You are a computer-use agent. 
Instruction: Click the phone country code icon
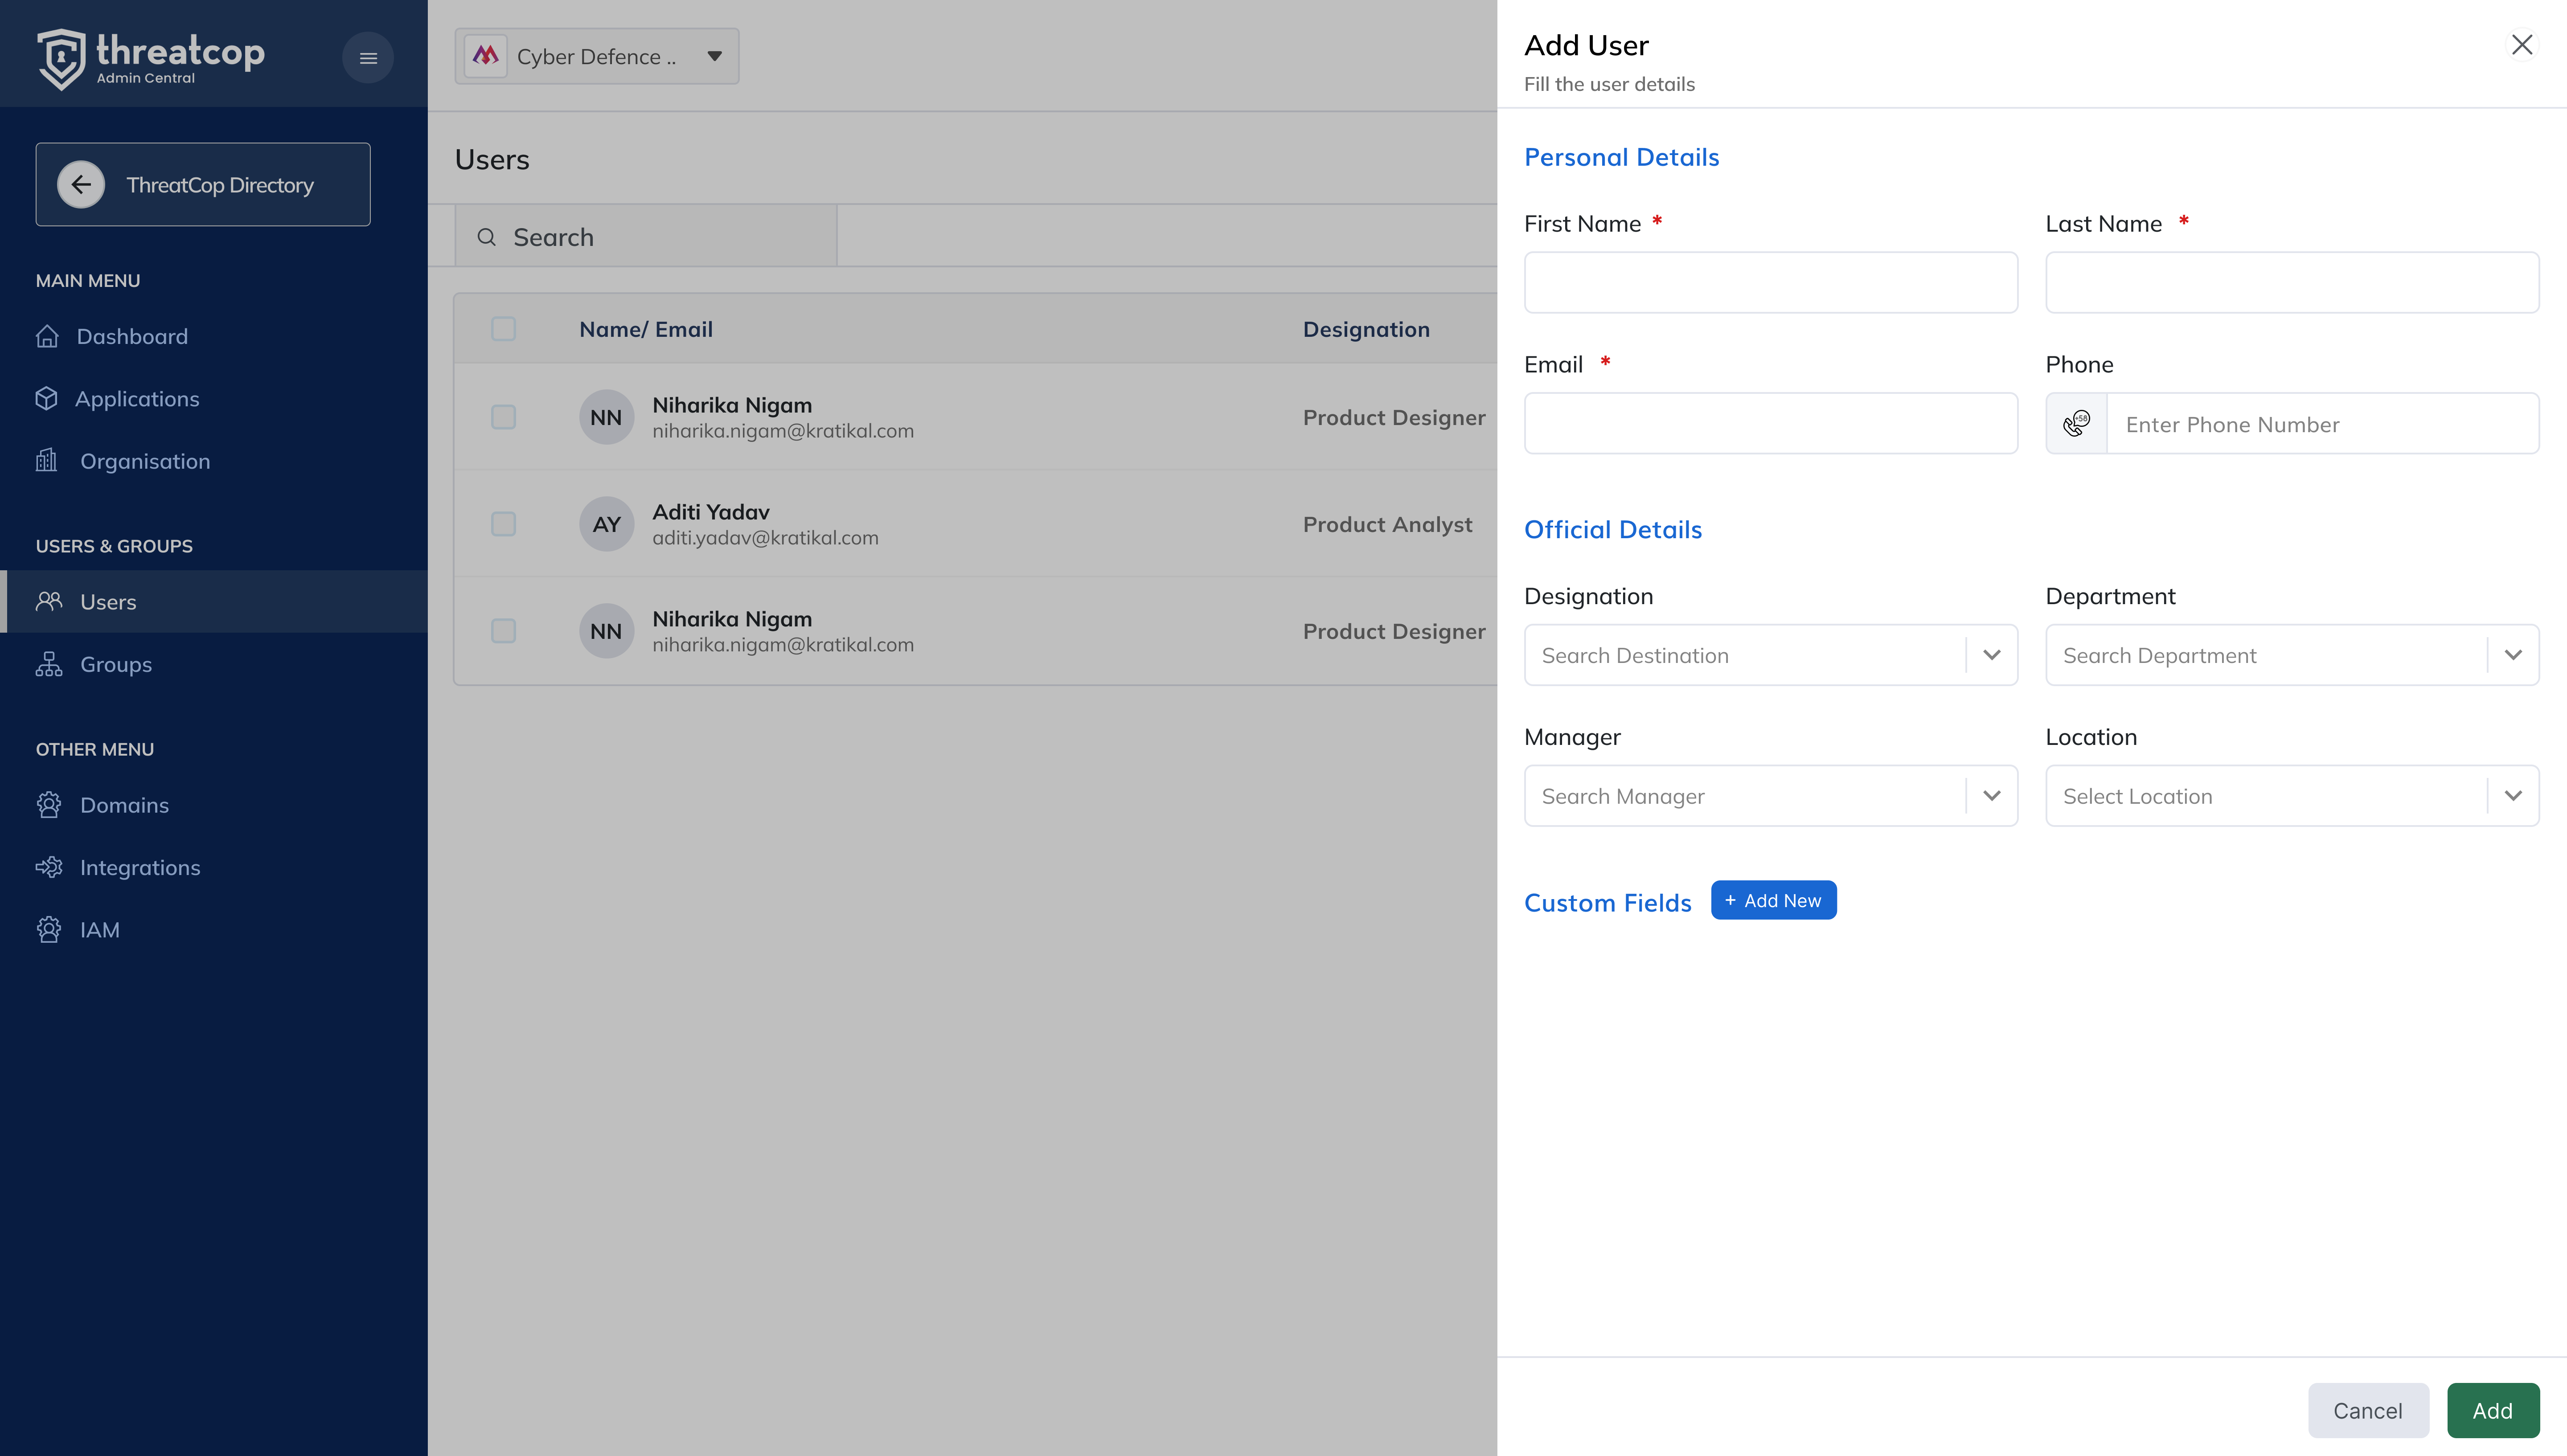tap(2077, 423)
